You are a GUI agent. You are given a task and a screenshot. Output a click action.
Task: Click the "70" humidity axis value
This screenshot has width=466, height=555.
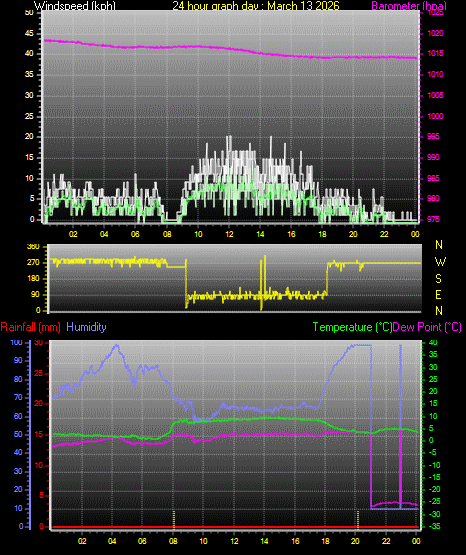click(18, 397)
